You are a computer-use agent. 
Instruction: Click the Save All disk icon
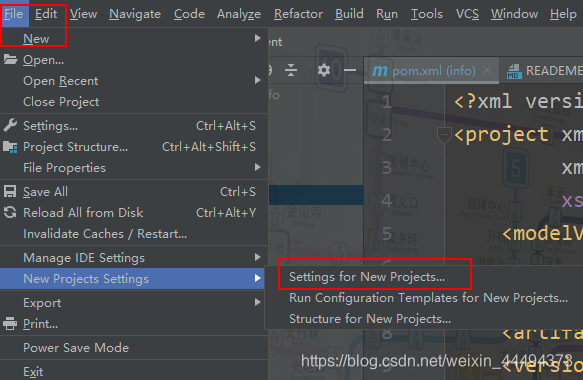10,191
